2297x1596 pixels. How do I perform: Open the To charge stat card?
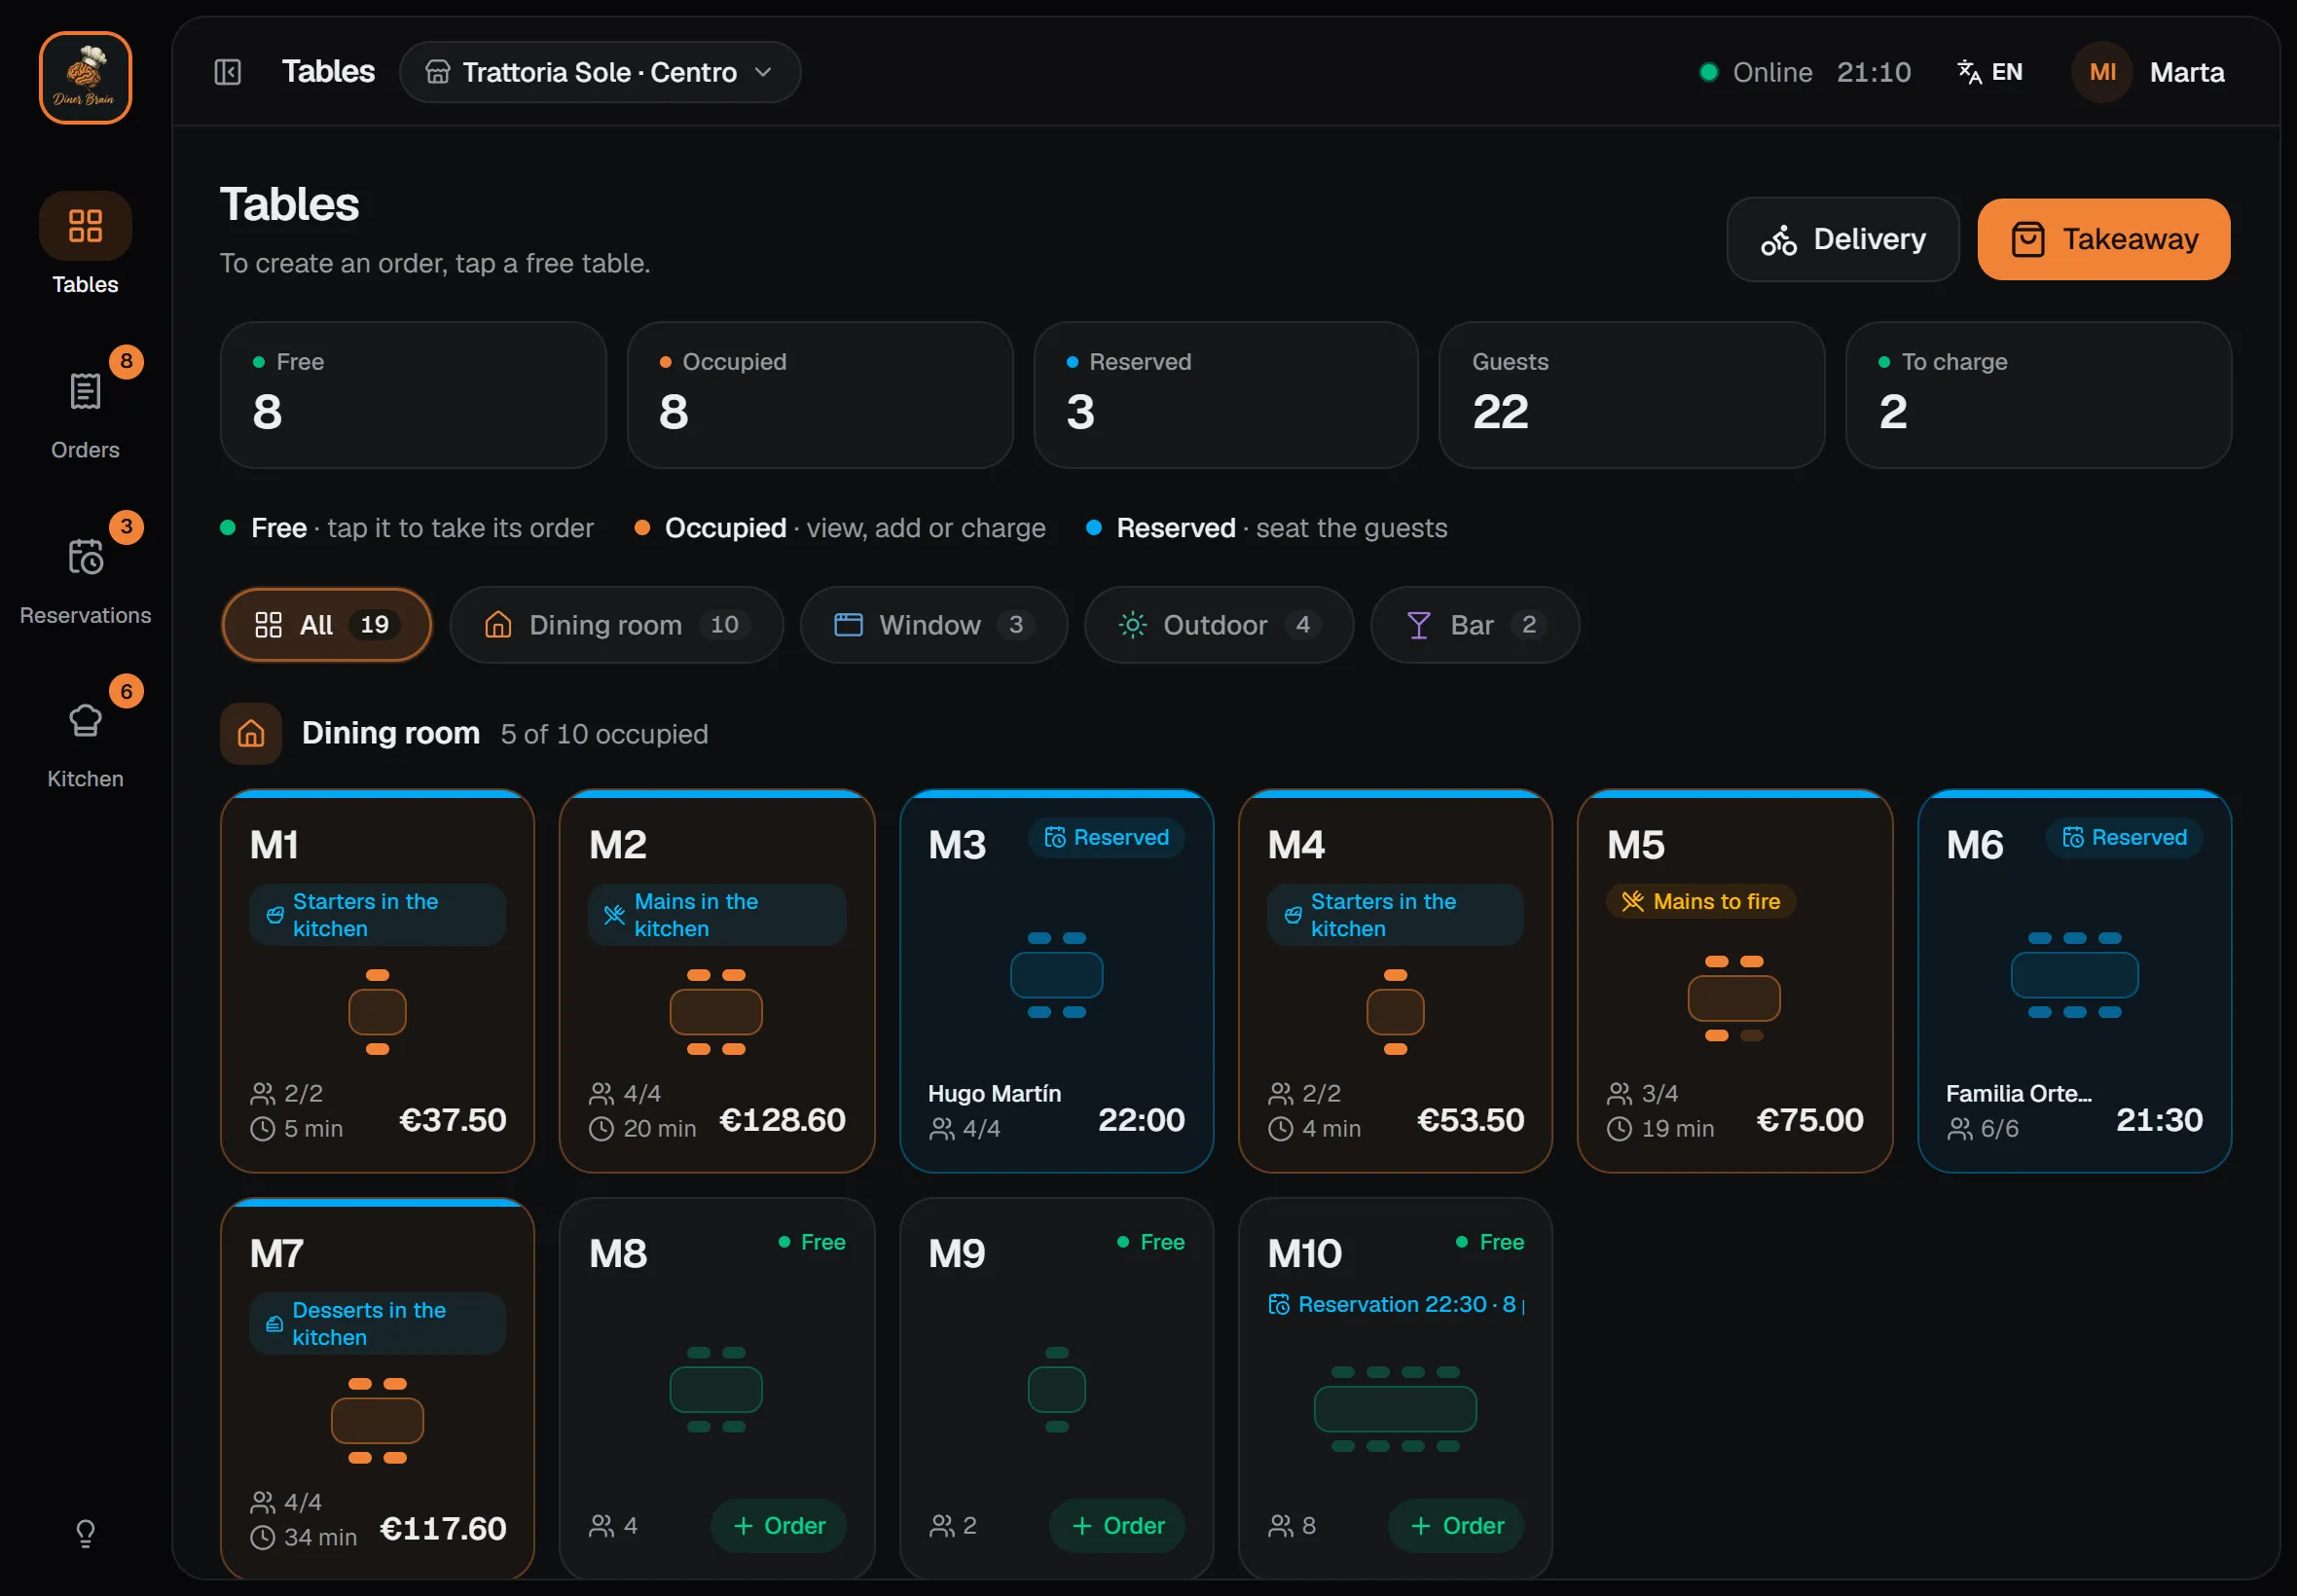click(2039, 395)
